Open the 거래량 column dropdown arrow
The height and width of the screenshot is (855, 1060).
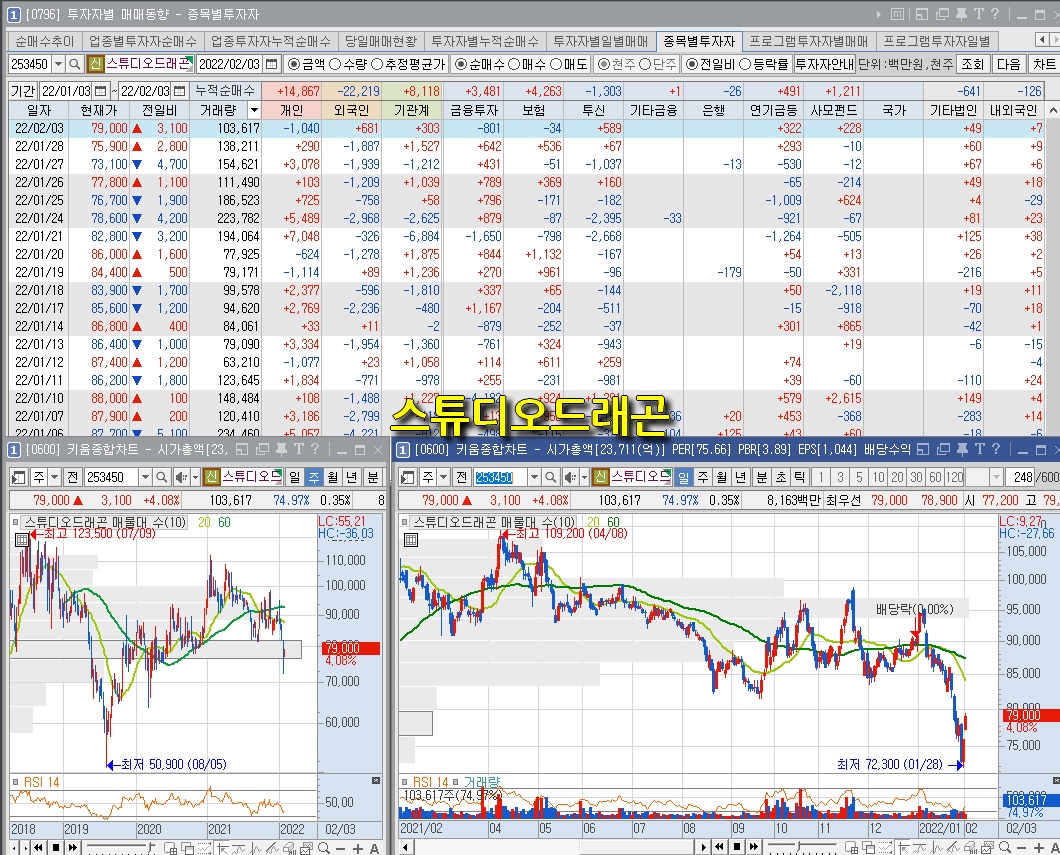(x=254, y=109)
